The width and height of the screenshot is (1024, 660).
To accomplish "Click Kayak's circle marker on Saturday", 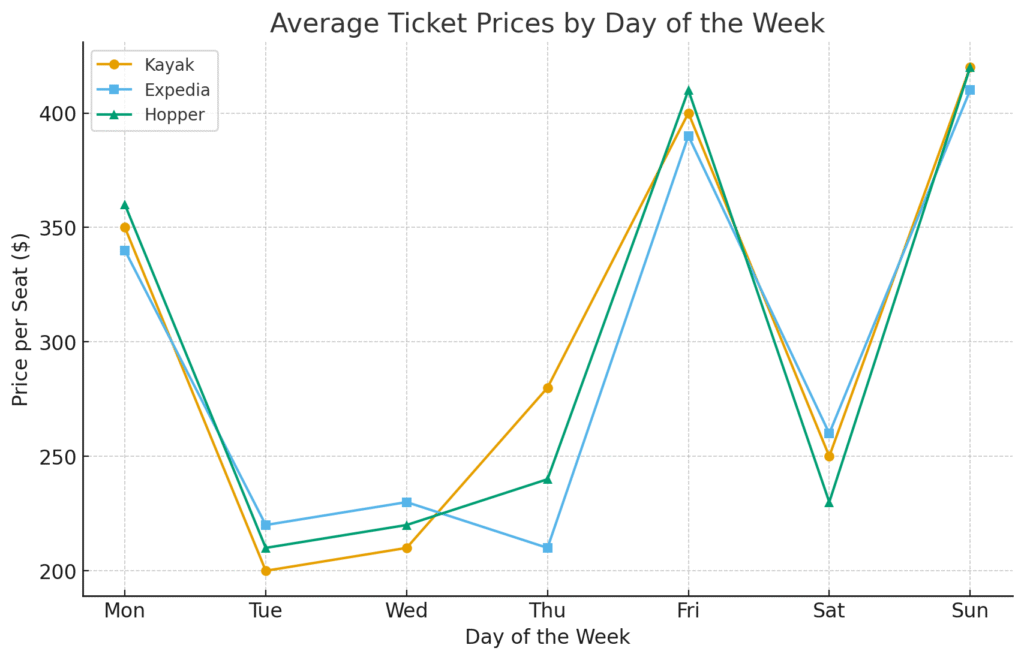I will pos(829,456).
